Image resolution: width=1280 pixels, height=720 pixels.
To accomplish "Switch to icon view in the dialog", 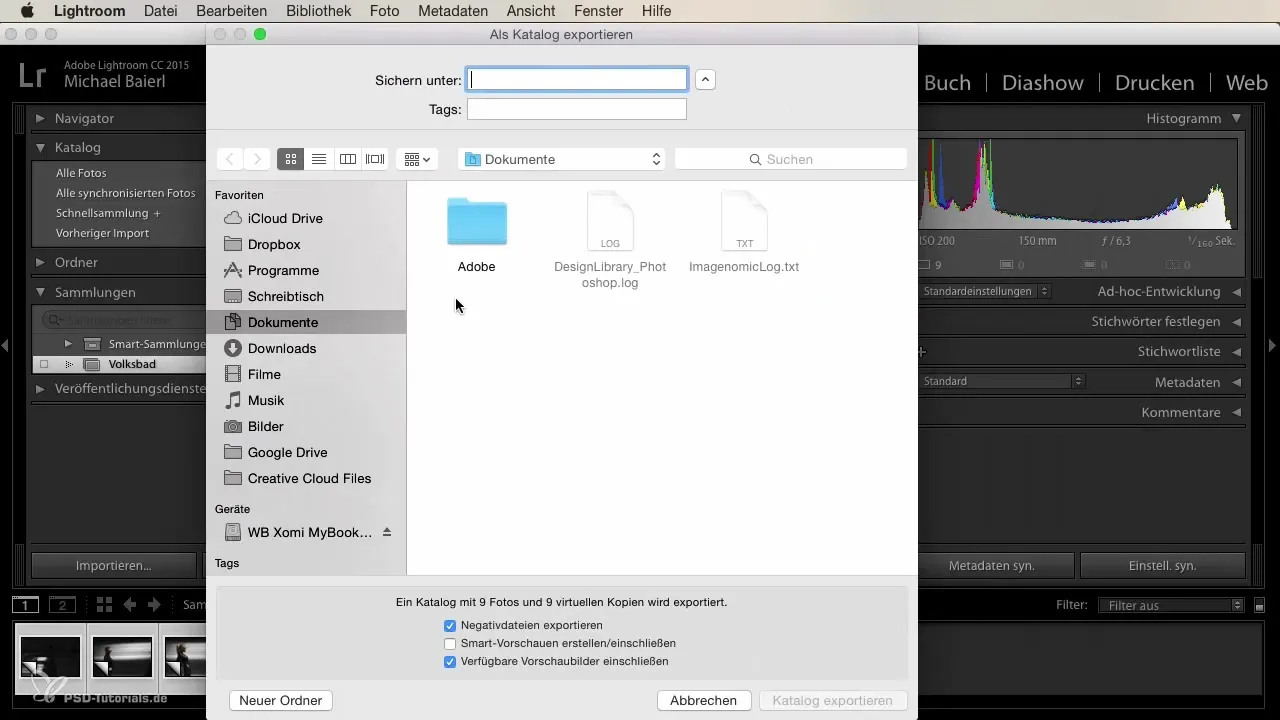I will [x=291, y=159].
